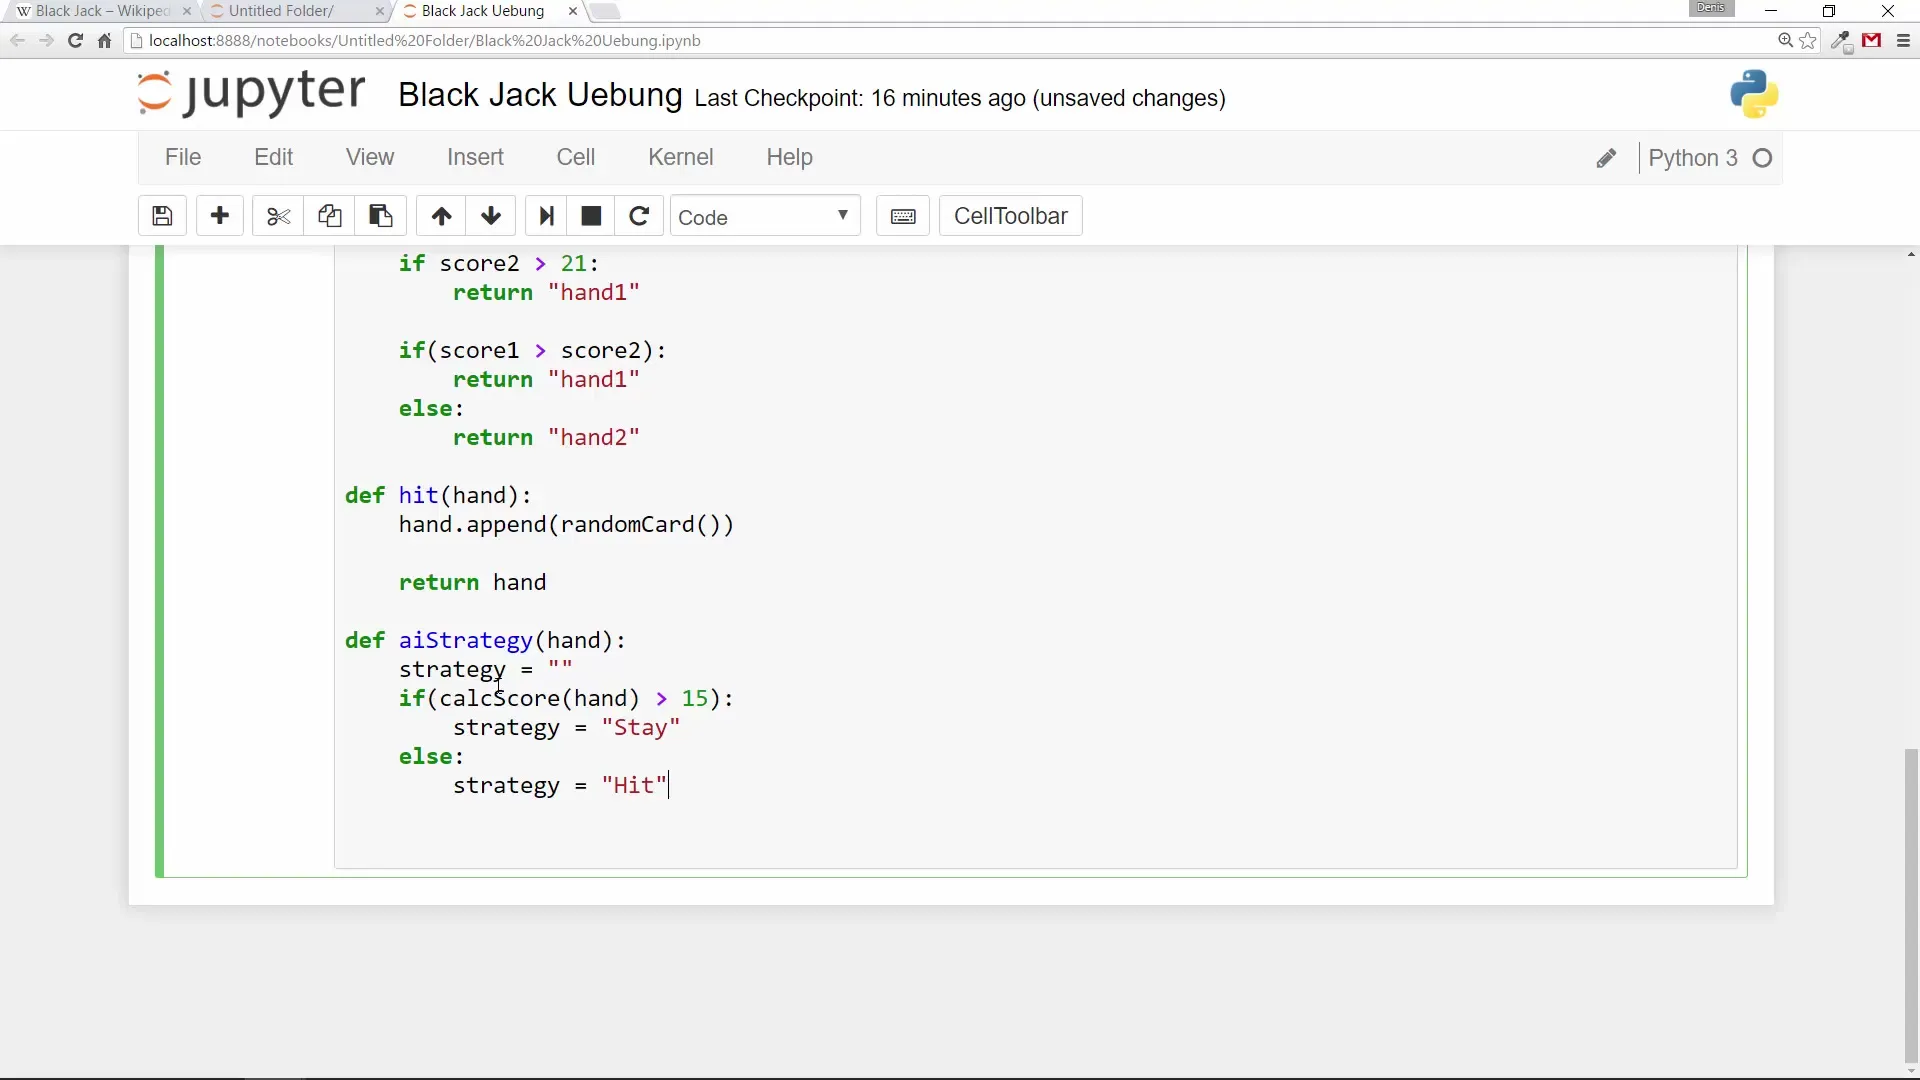The height and width of the screenshot is (1080, 1920).
Task: Insert a cell below with the plus icon
Action: [x=220, y=216]
